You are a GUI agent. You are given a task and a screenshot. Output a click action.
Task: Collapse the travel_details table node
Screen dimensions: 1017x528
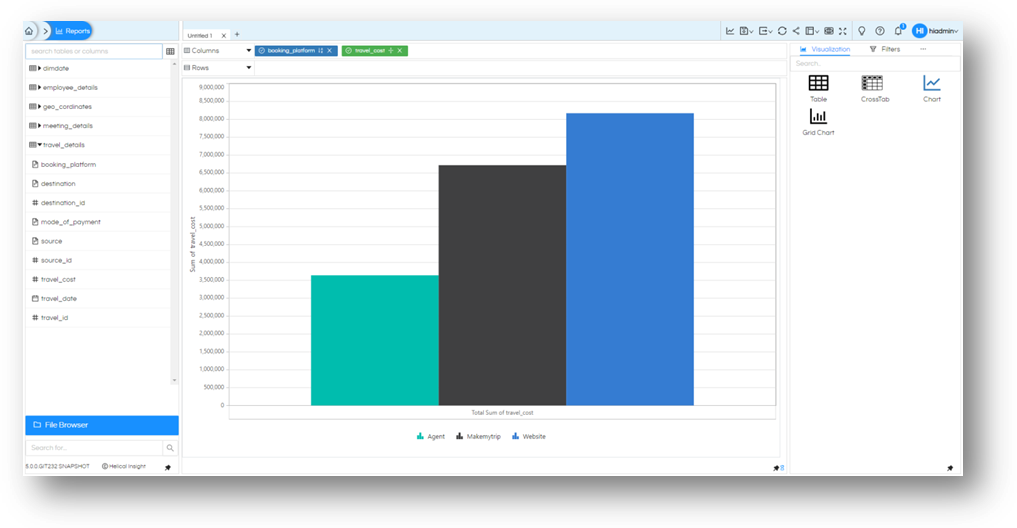coord(40,145)
